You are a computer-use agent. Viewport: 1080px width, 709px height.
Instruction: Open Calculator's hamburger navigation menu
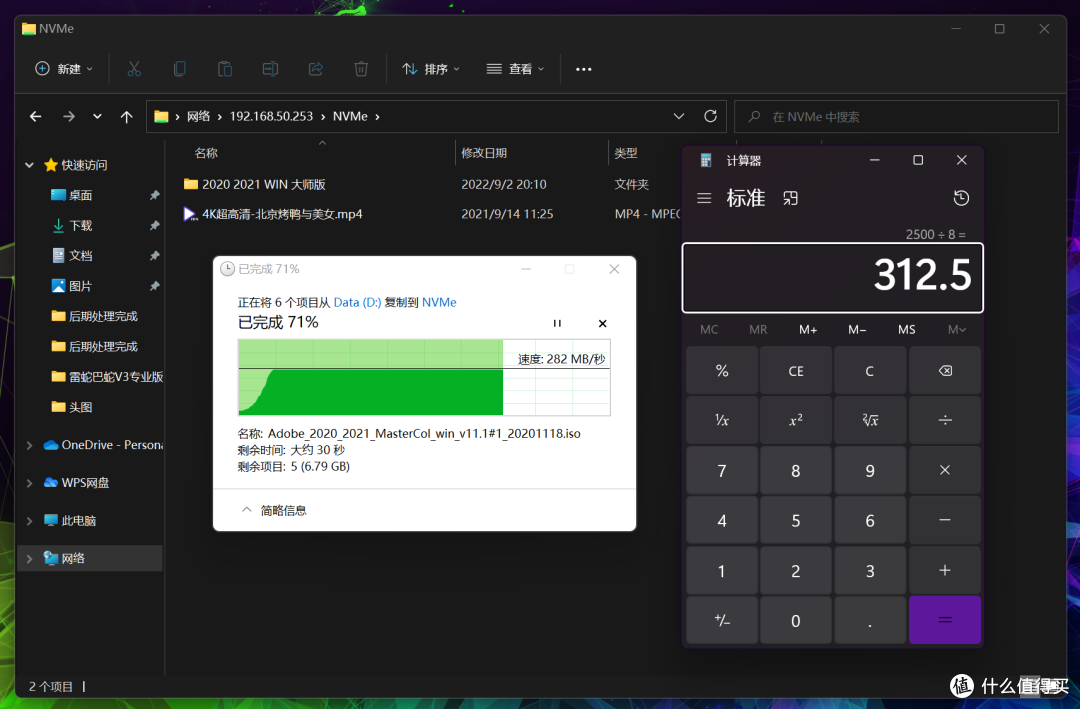[x=704, y=198]
